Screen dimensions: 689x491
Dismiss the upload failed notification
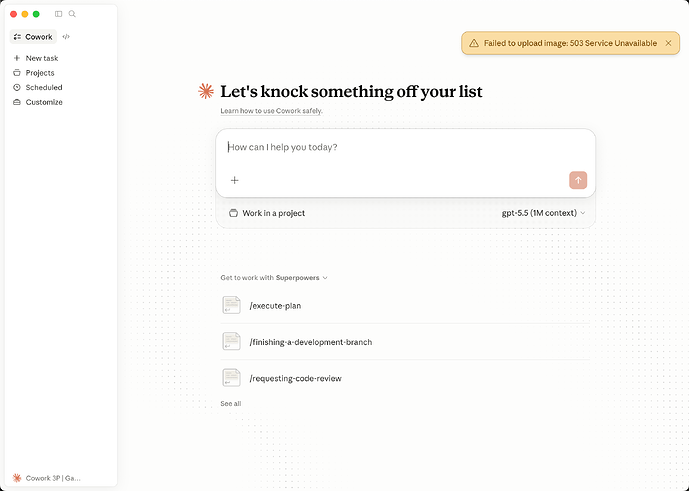click(668, 43)
